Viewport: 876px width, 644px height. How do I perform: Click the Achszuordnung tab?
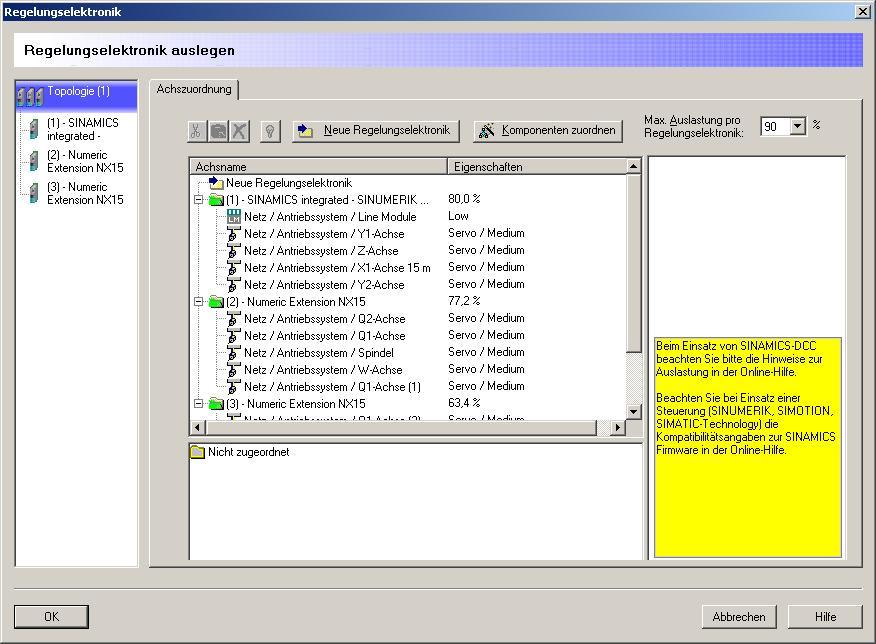click(194, 89)
